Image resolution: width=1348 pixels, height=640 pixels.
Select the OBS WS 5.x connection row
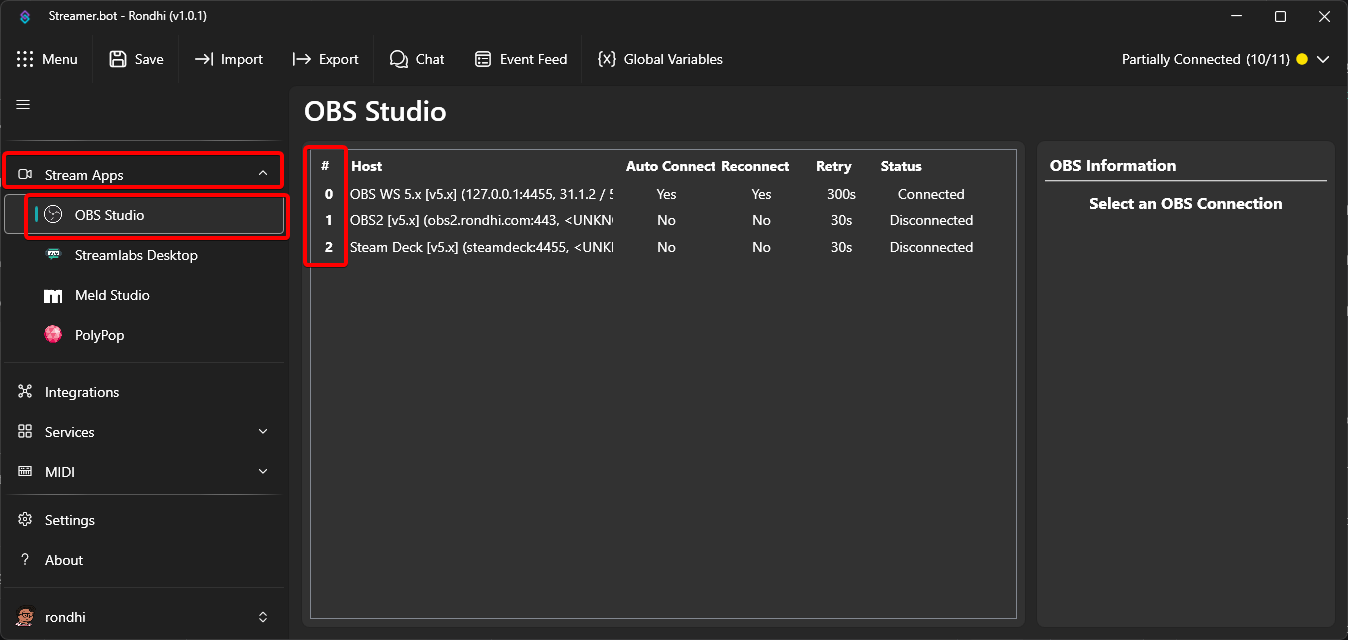coord(480,194)
